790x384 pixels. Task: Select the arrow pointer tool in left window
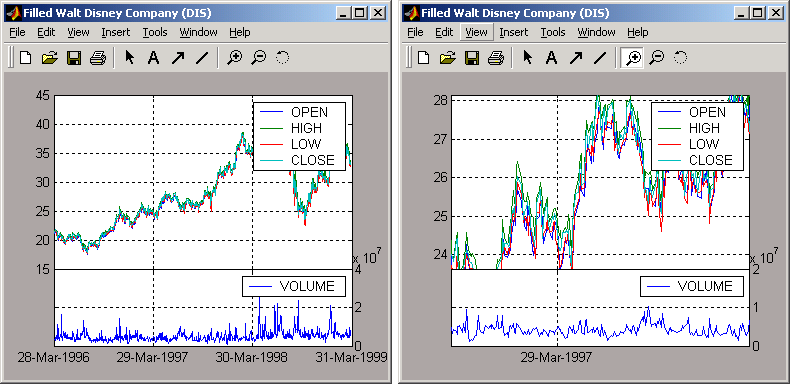tap(129, 58)
